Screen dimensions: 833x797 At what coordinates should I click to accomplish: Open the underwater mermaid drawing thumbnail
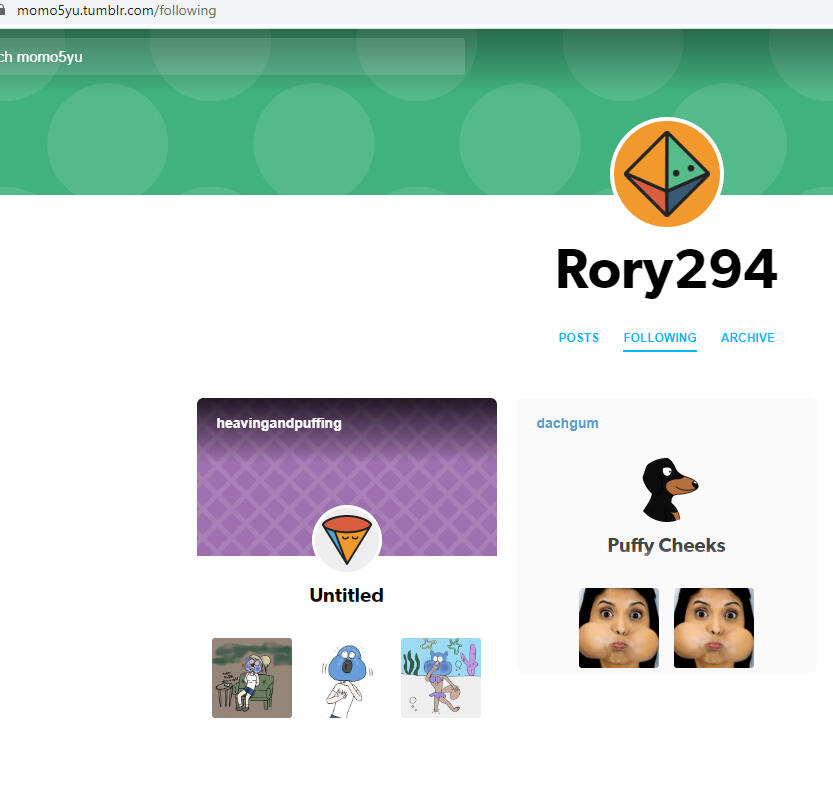(441, 678)
